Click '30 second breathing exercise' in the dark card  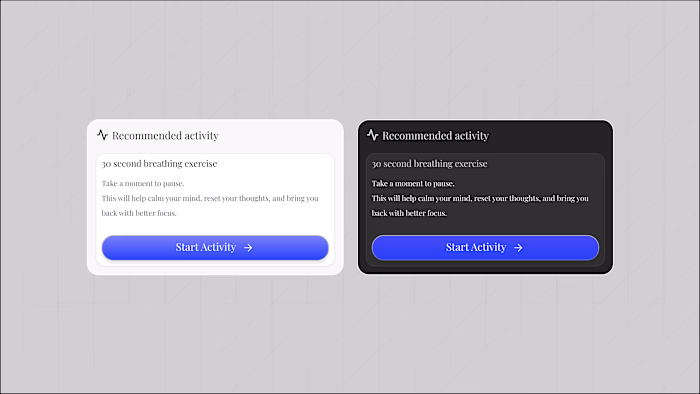coord(429,164)
